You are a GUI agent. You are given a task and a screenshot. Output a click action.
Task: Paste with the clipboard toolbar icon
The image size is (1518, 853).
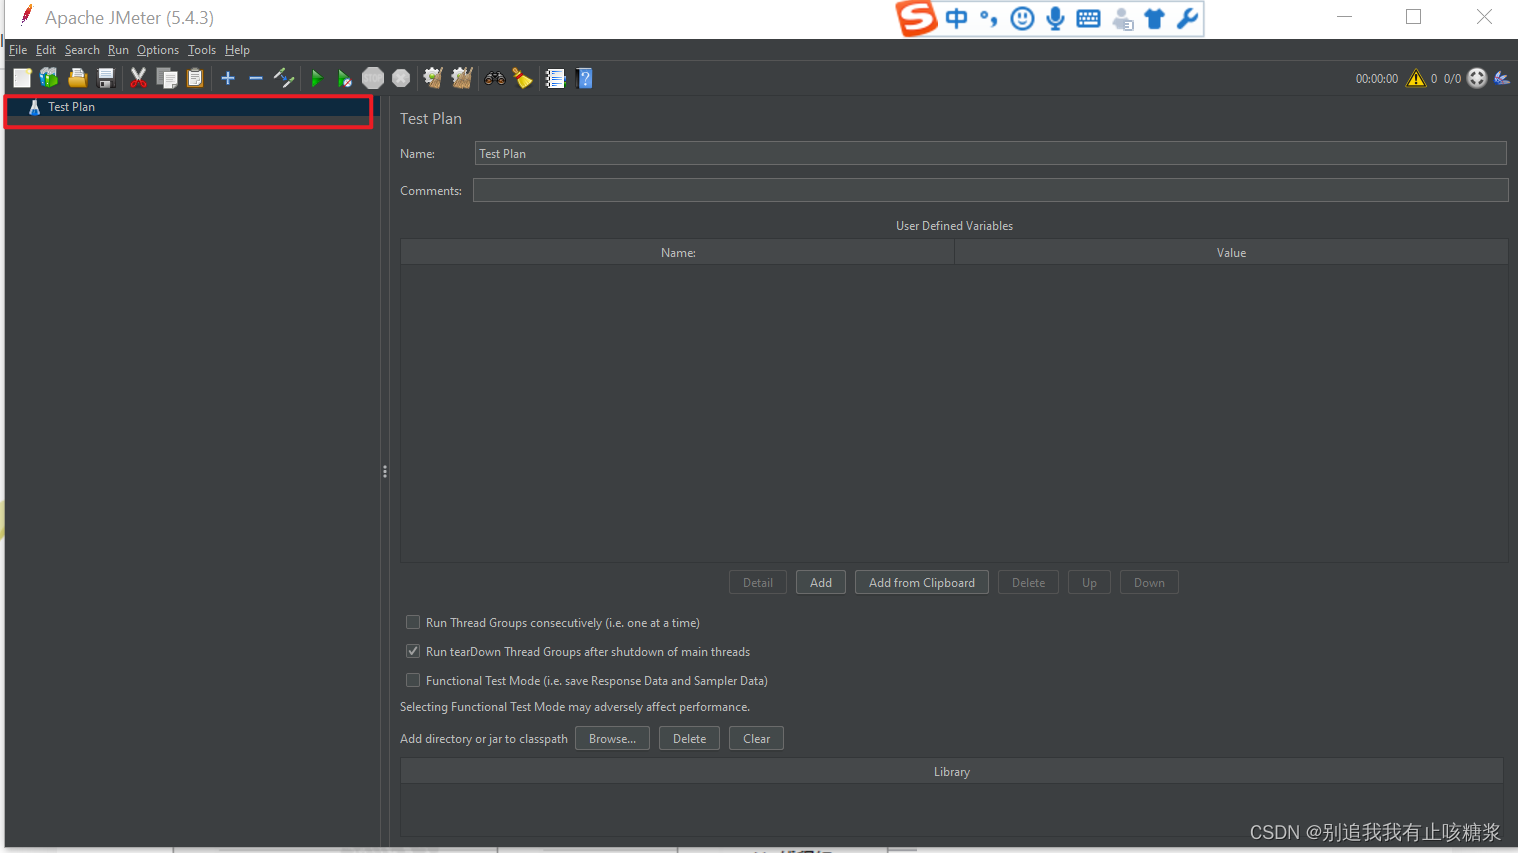pos(195,78)
